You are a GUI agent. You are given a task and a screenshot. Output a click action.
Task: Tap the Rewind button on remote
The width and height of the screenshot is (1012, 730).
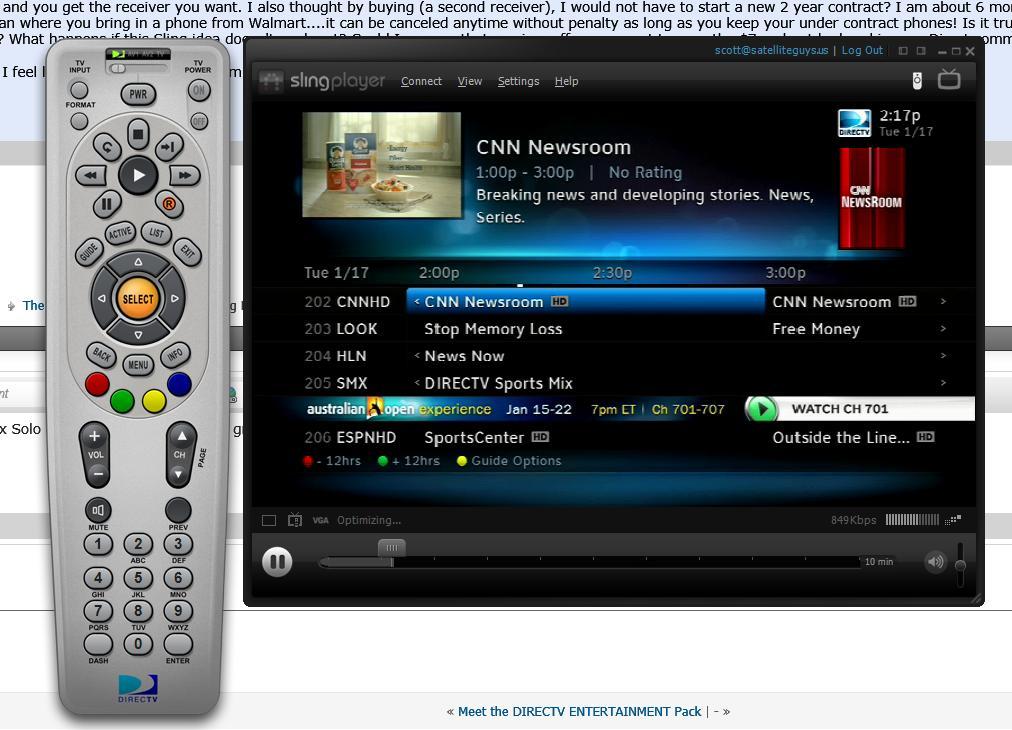click(x=91, y=175)
